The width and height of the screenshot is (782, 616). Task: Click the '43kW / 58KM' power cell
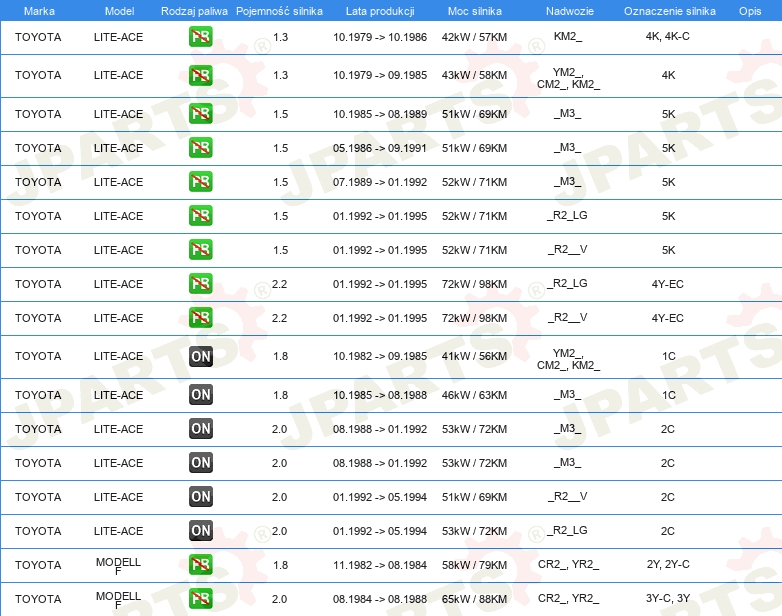tap(474, 75)
